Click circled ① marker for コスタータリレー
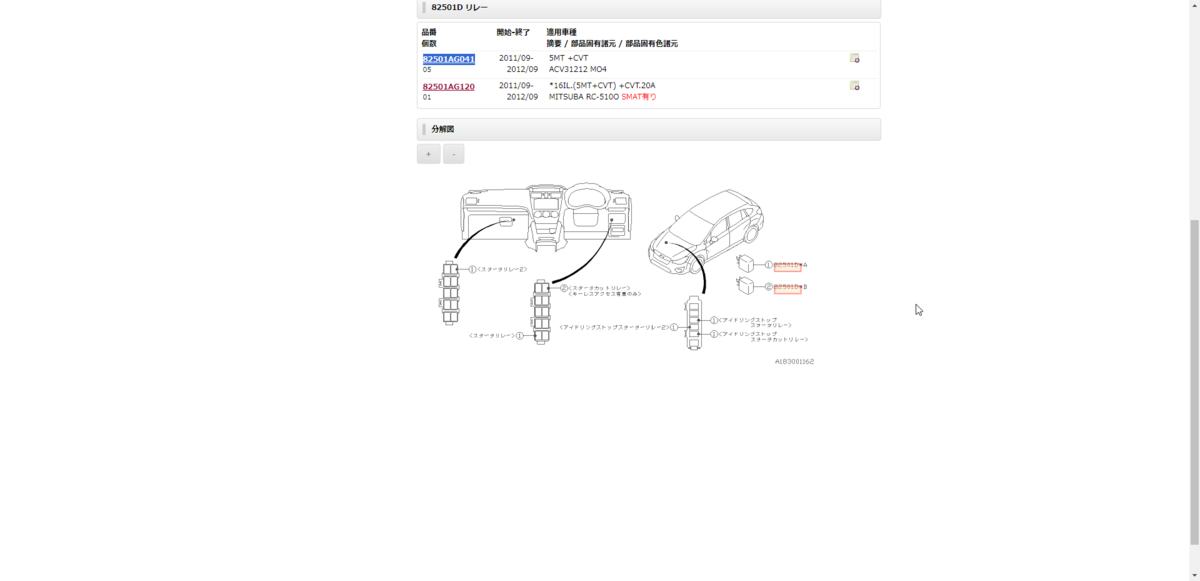Viewport: 1200px width, 581px height. pos(519,335)
